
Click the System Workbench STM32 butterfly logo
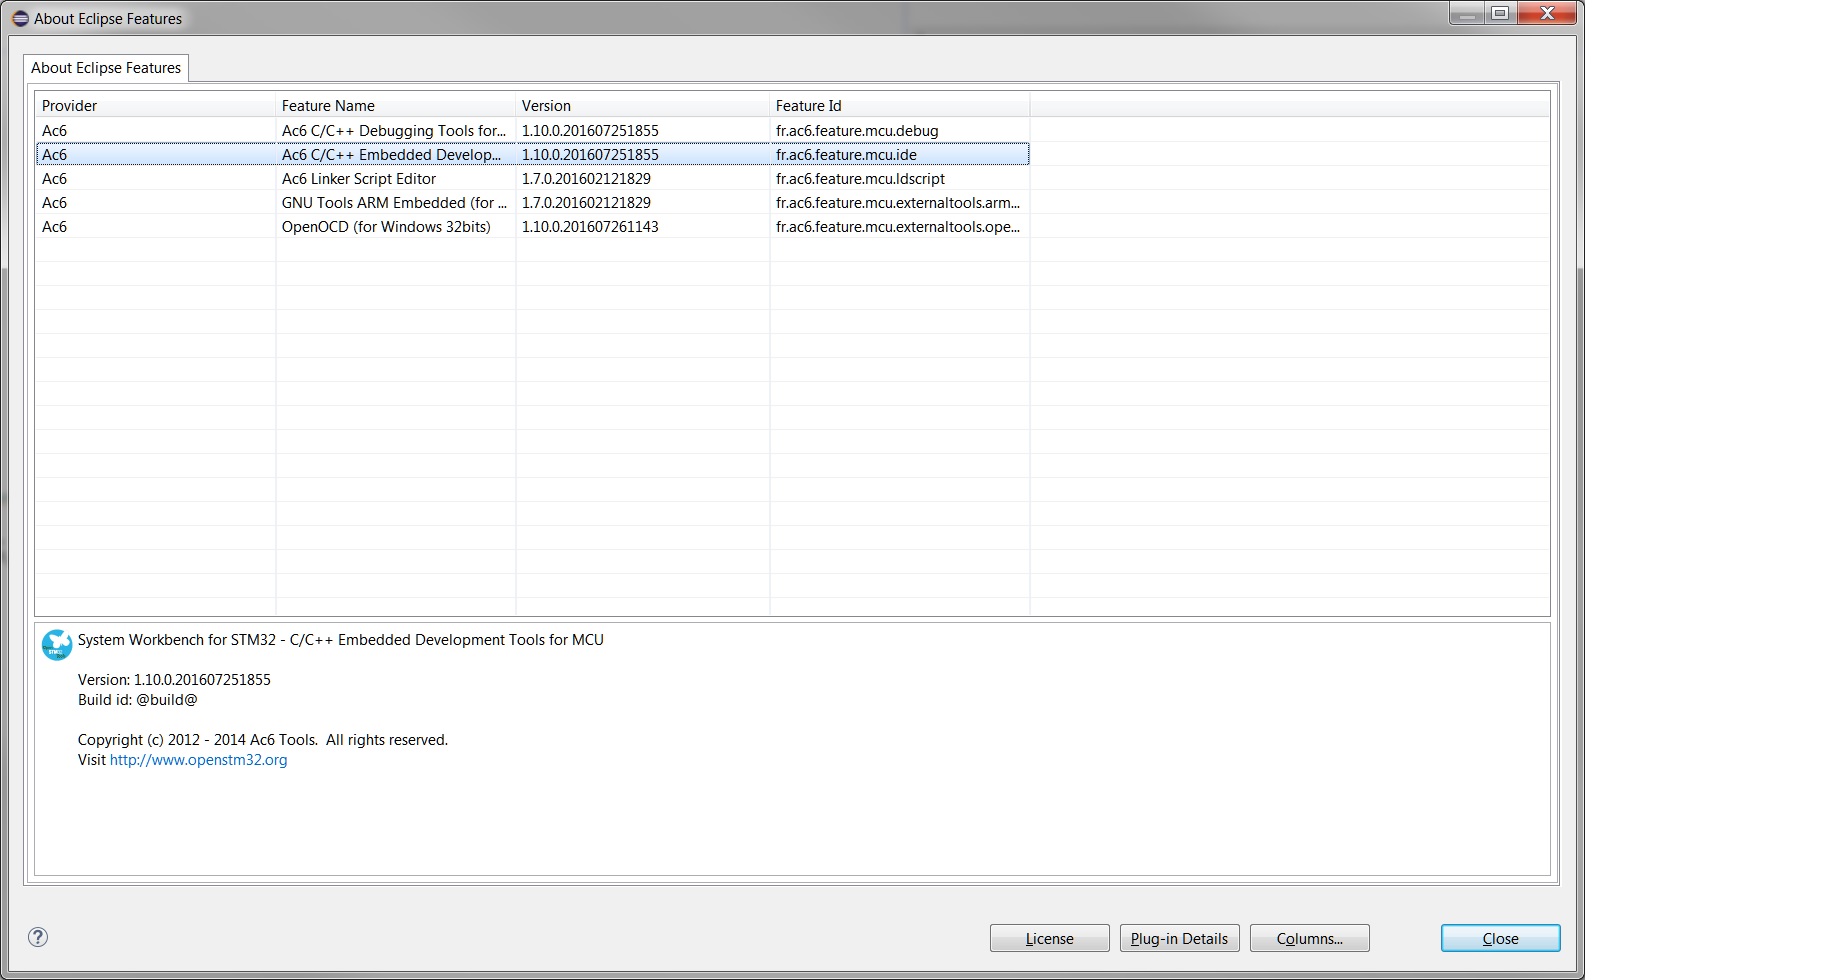pyautogui.click(x=57, y=645)
